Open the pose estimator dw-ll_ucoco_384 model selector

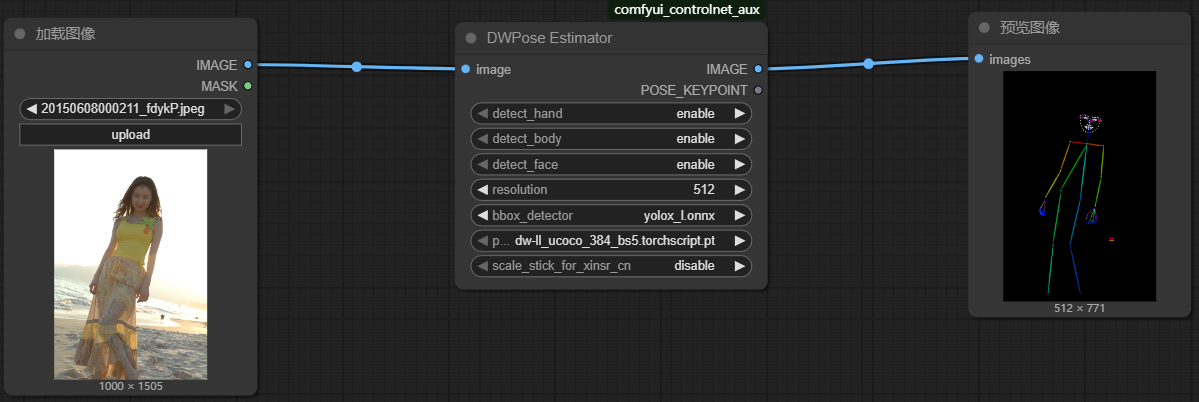[611, 241]
